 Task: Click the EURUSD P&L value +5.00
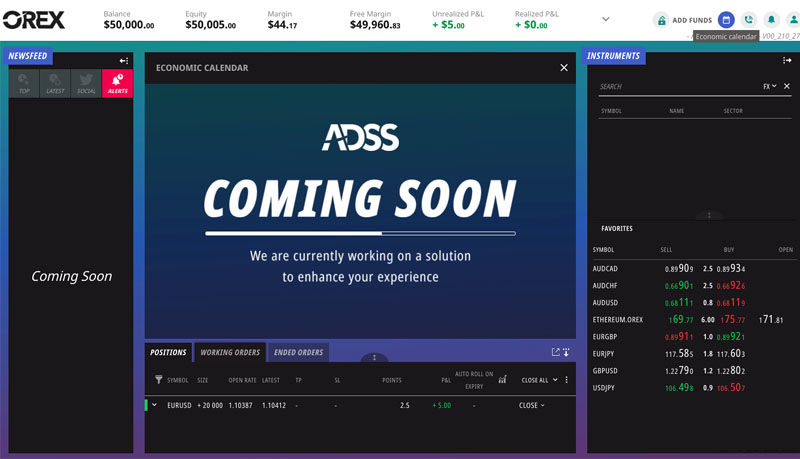point(441,405)
